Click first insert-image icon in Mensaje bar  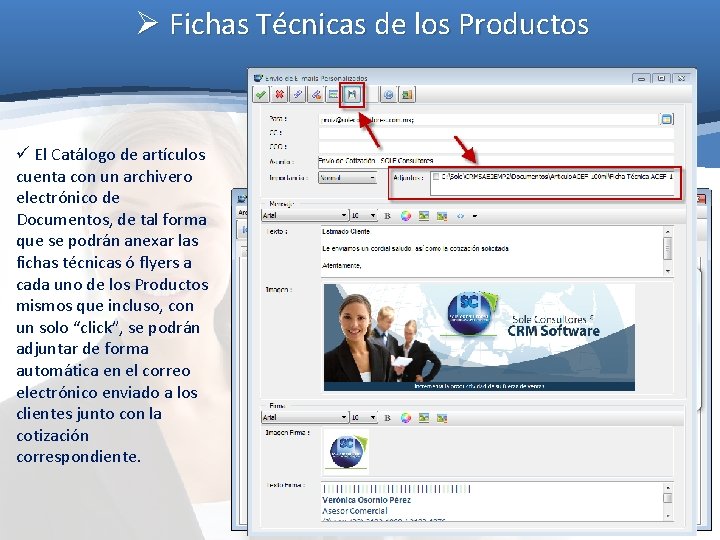(x=424, y=216)
